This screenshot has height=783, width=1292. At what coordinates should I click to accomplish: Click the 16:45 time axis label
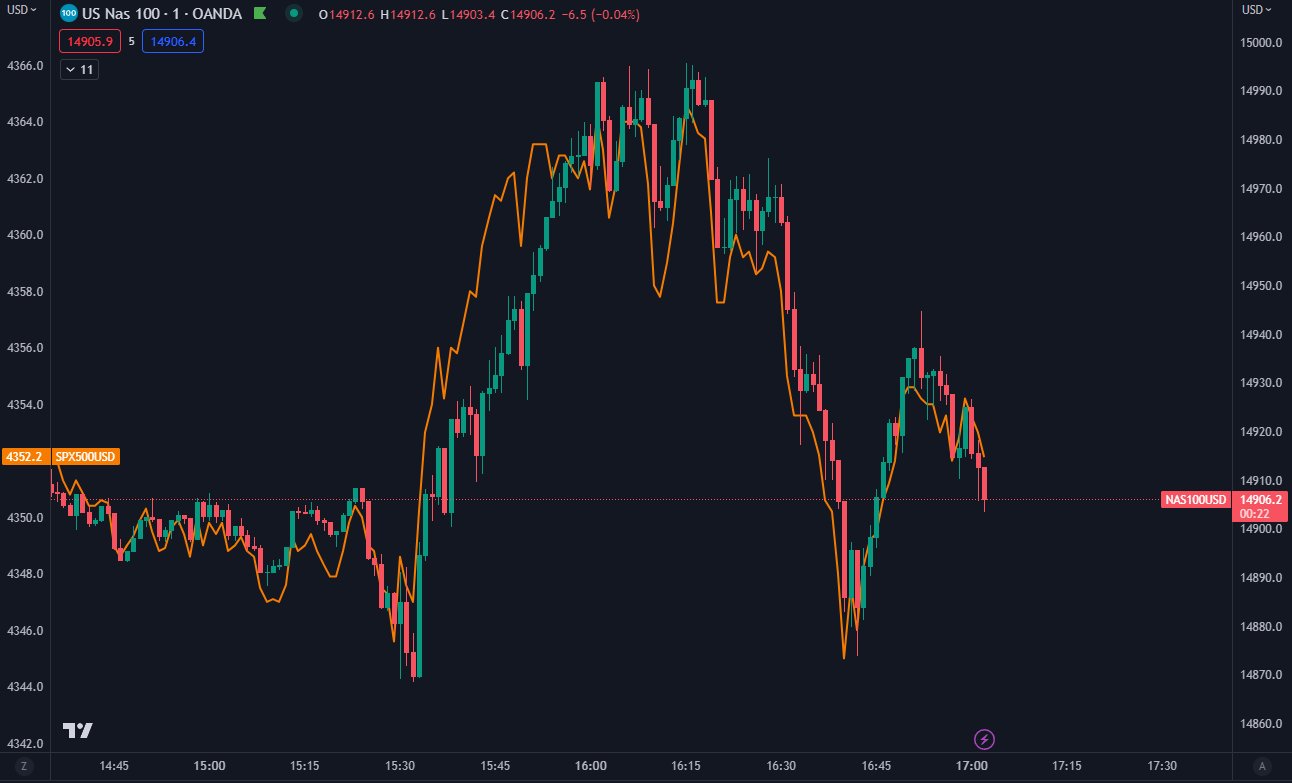click(x=876, y=766)
